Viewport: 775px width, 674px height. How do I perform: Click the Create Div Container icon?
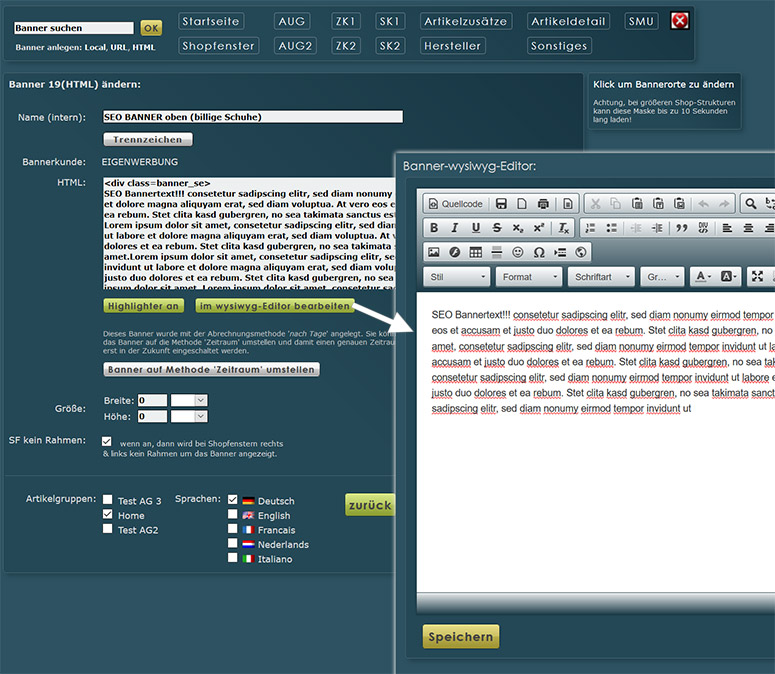click(x=703, y=228)
